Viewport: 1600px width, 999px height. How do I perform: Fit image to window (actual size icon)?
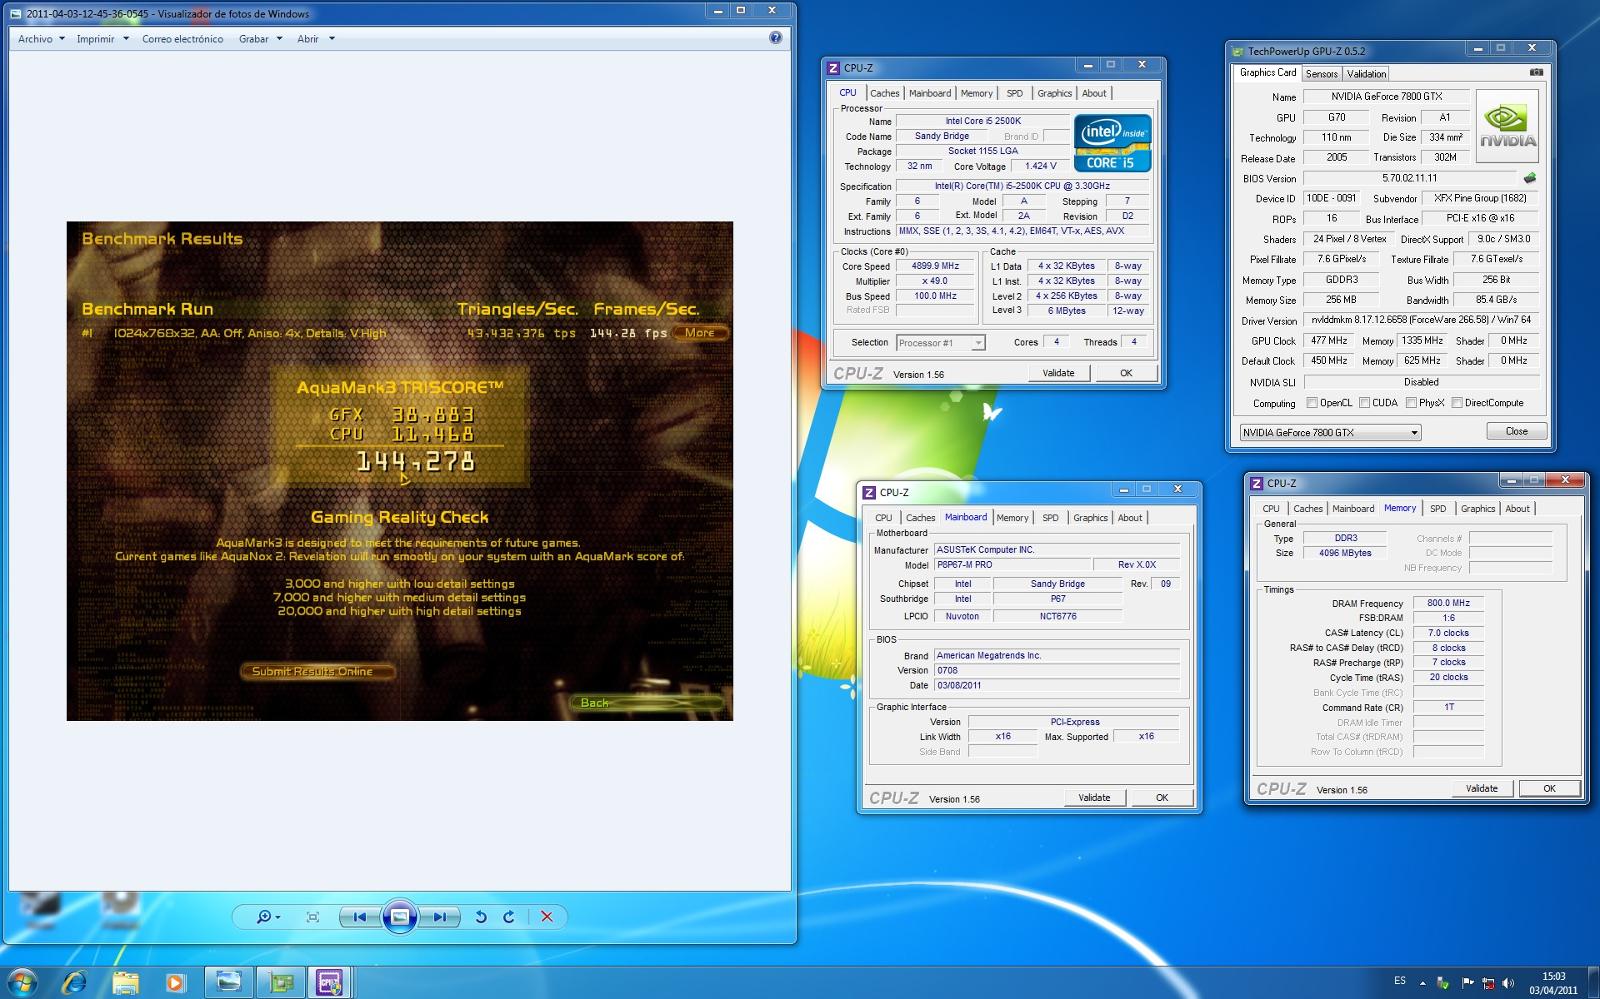click(313, 917)
